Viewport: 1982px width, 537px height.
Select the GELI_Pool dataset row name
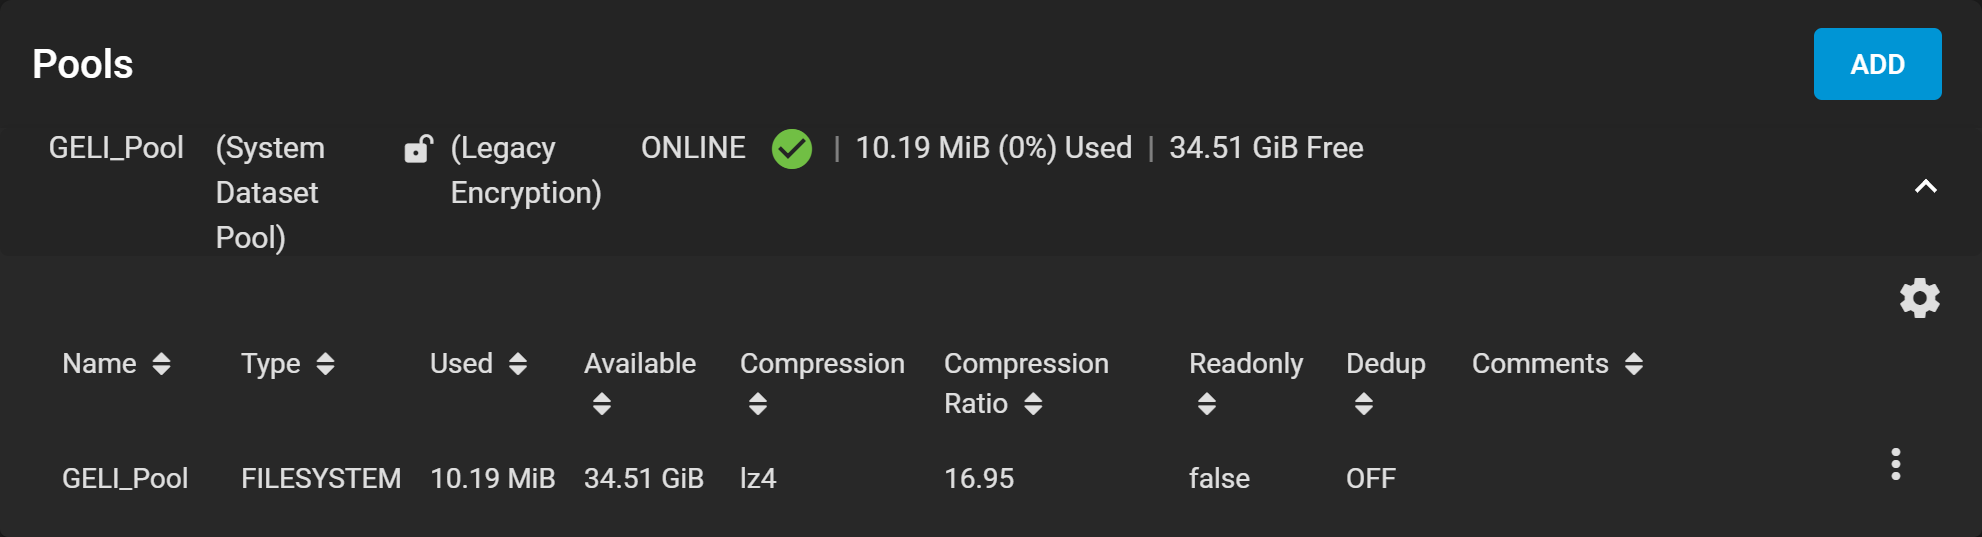tap(125, 479)
